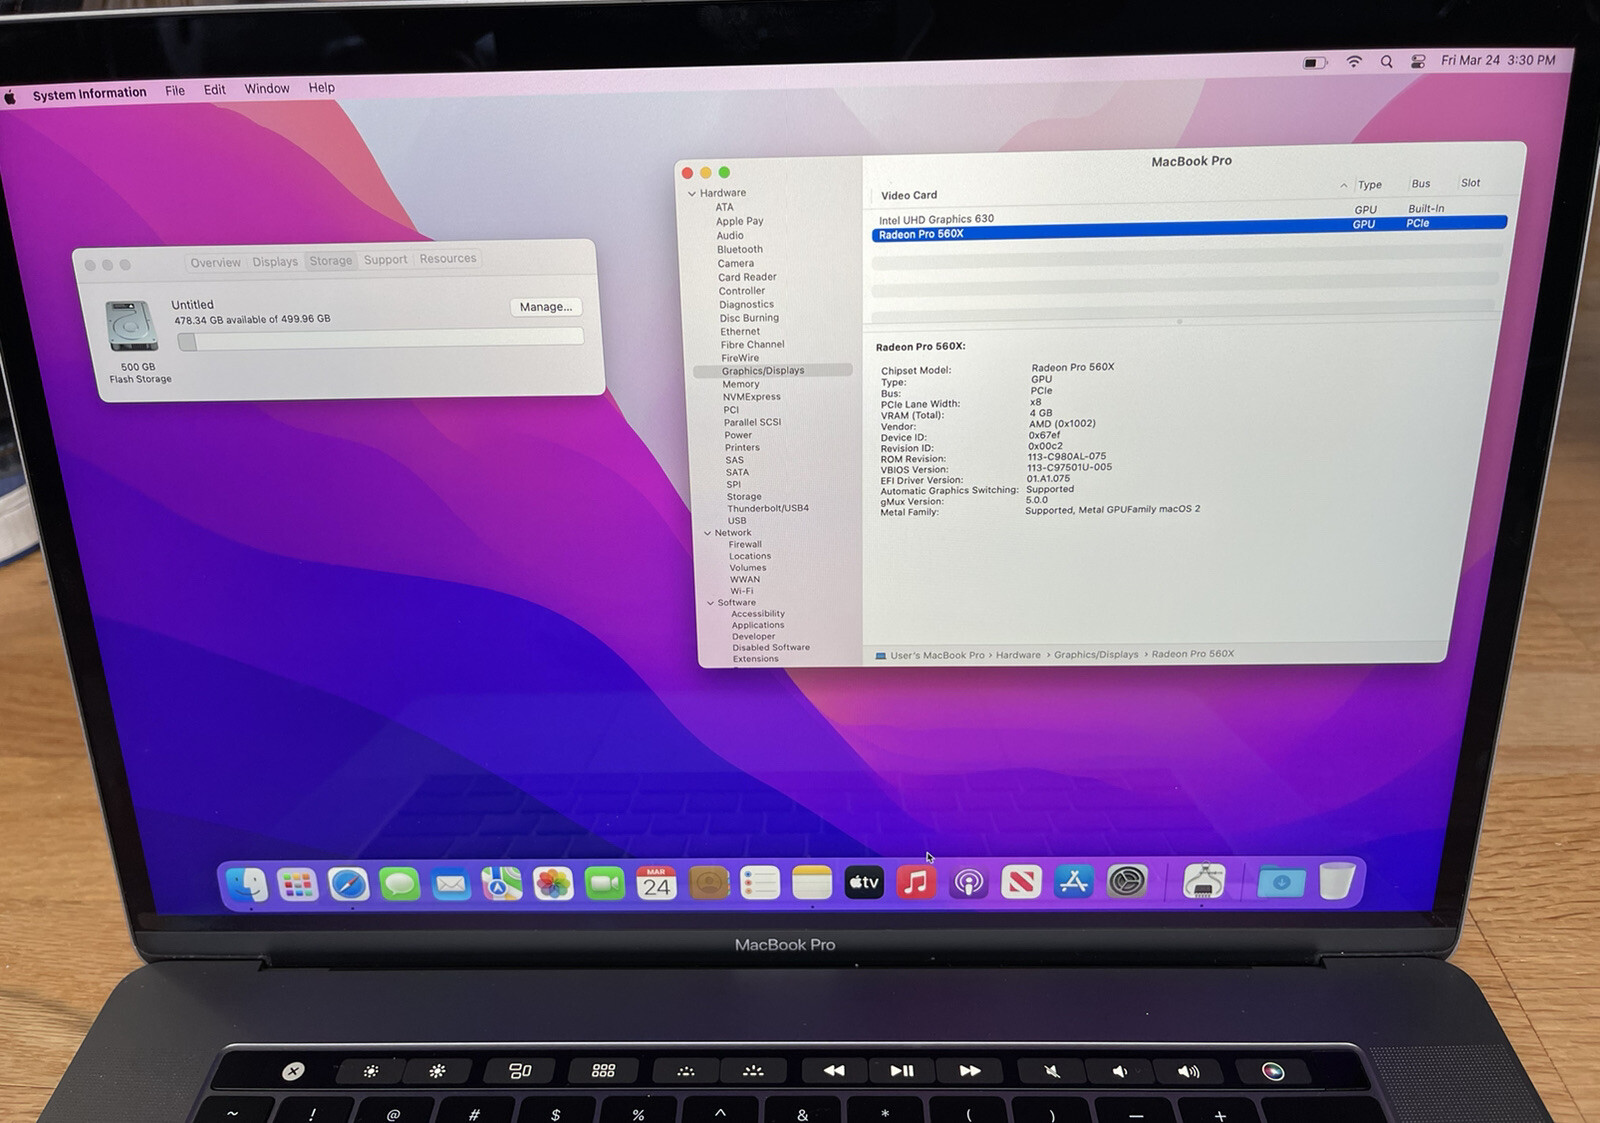The width and height of the screenshot is (1600, 1123).
Task: Click Hardware in the path bar
Action: (1018, 655)
